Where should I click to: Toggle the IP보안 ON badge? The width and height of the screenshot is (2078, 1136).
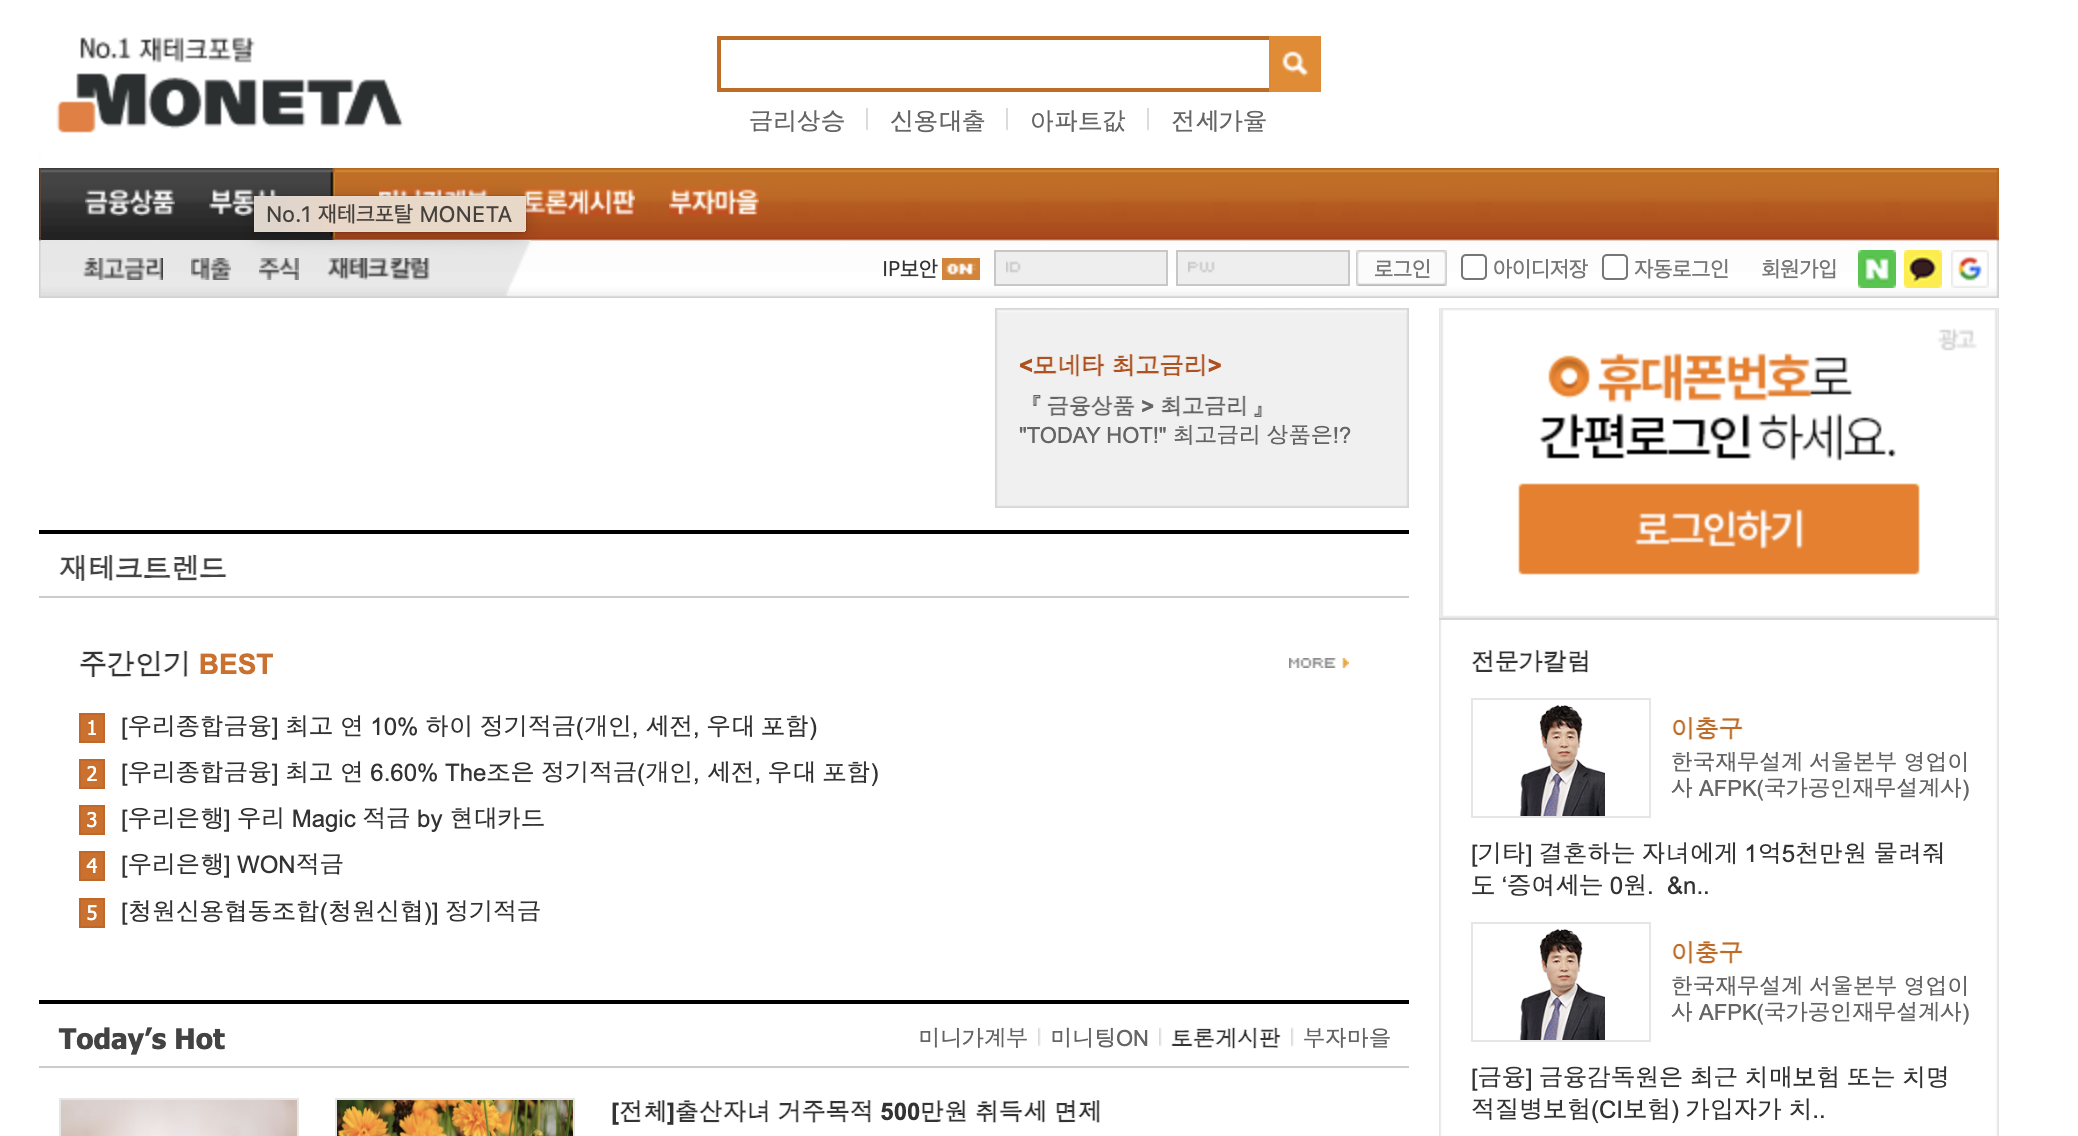click(x=960, y=268)
